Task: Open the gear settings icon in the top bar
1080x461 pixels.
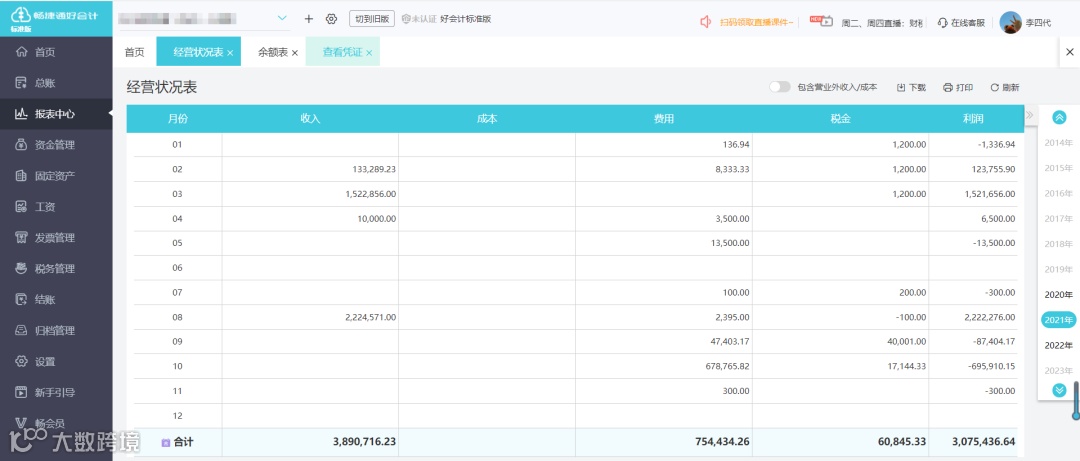Action: (331, 19)
